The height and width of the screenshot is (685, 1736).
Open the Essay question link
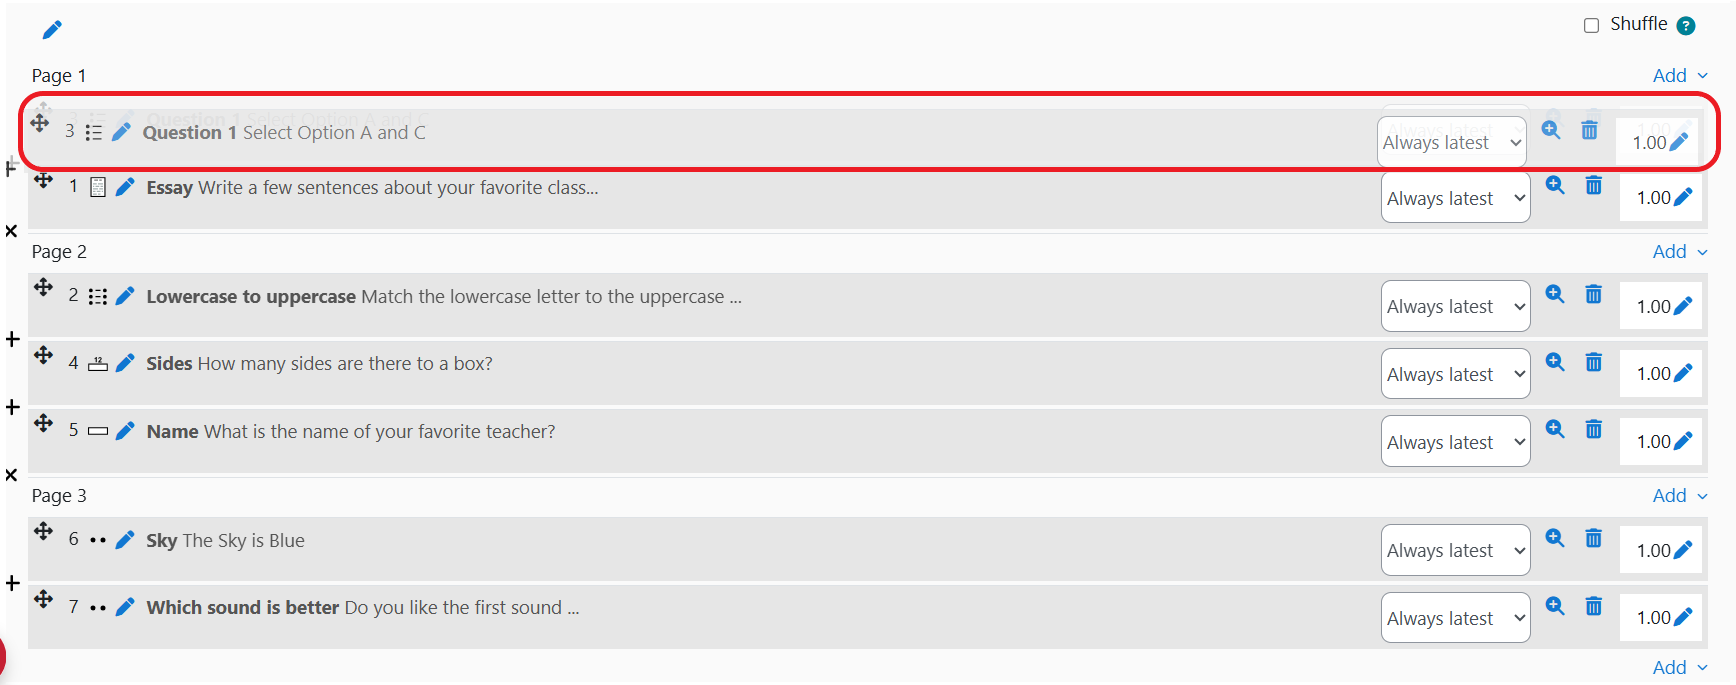pos(372,187)
